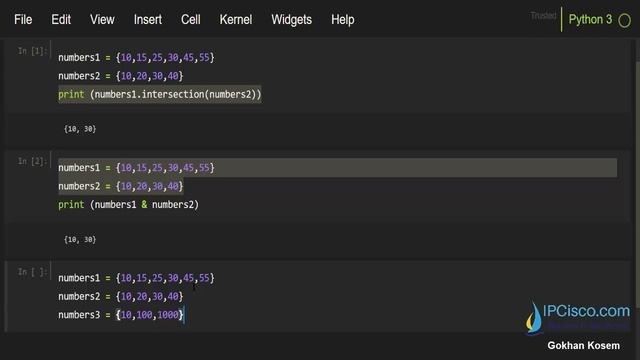Click numbers2 assignment line in cell 1
Screen dimensions: 640x360
point(121,76)
